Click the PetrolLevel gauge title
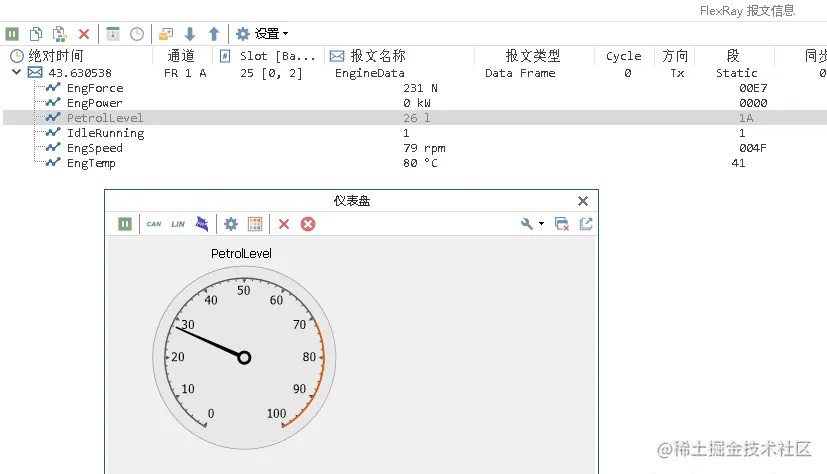The width and height of the screenshot is (827, 474). coord(242,254)
